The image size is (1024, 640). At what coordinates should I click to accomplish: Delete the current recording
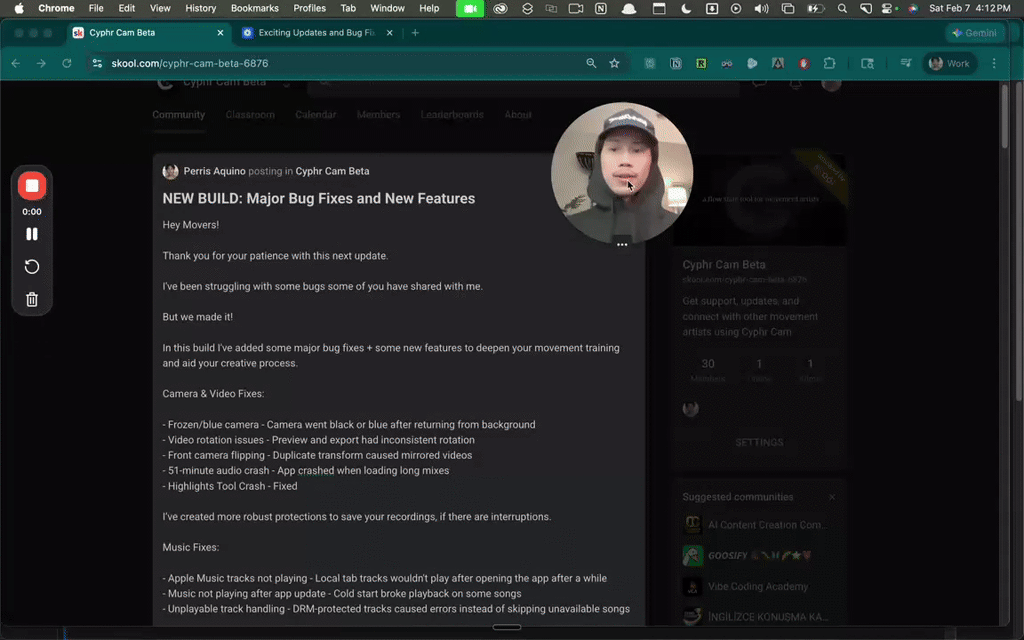[31, 298]
